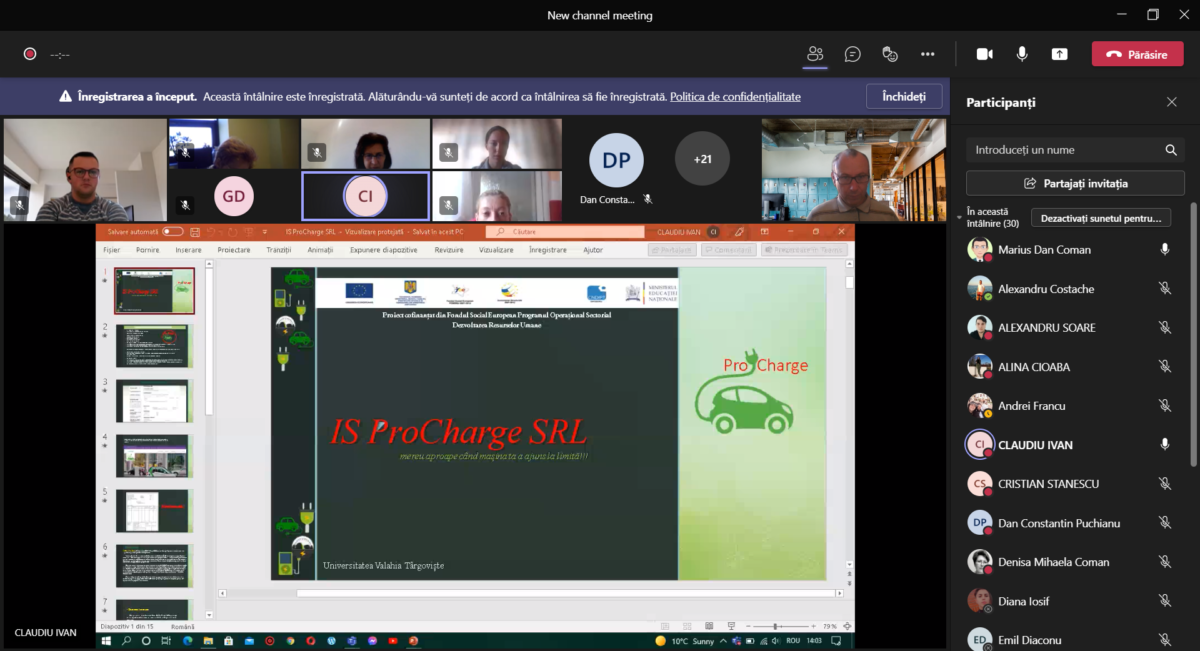Click the show participants icon

pos(815,54)
